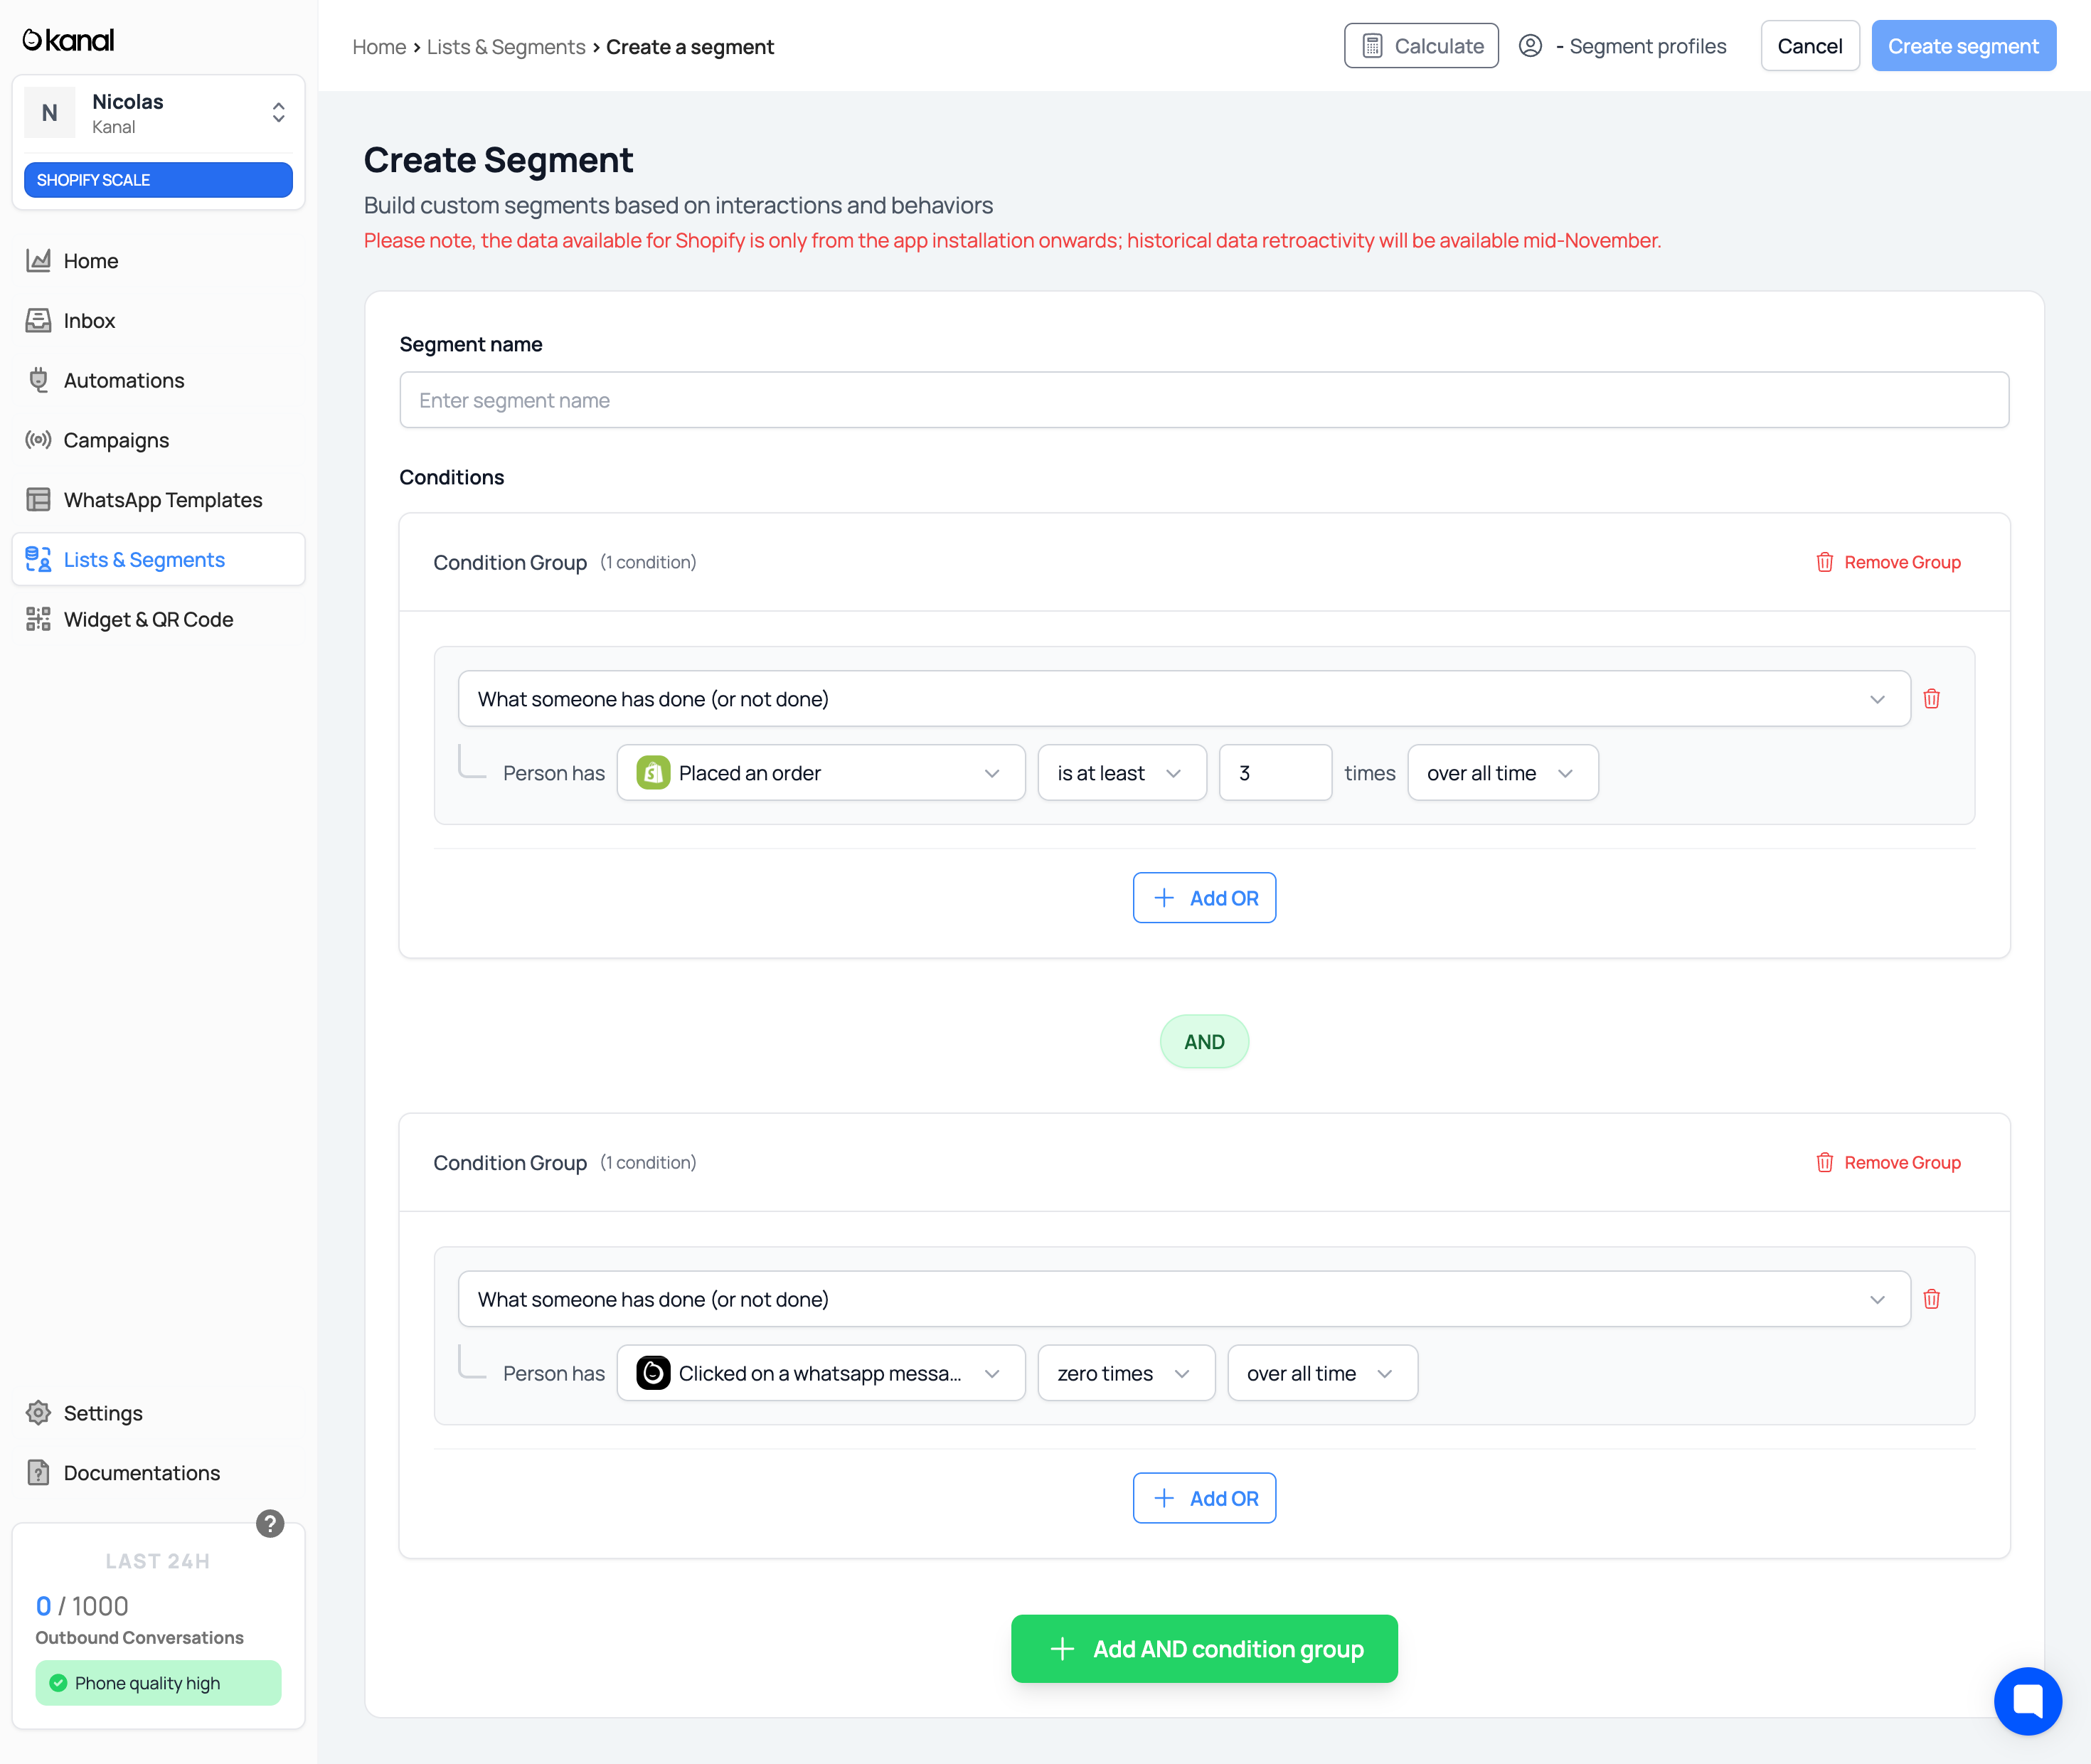Delete the Placed an order condition
This screenshot has width=2091, height=1764.
1931,699
